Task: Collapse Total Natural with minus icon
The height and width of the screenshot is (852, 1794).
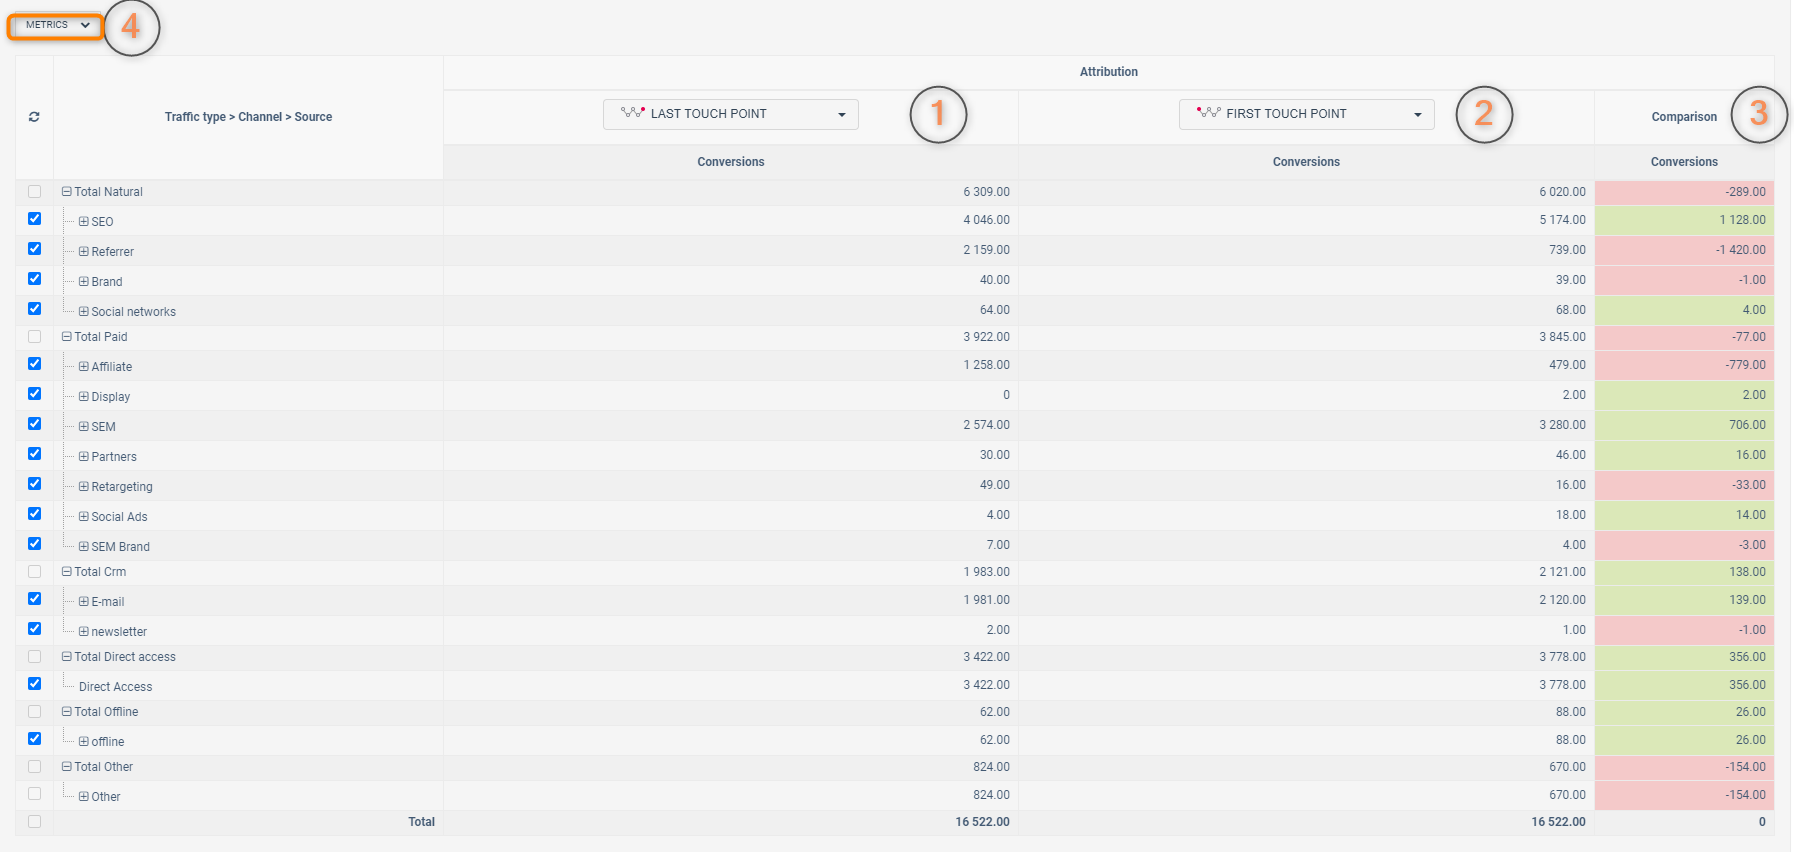Action: (67, 192)
